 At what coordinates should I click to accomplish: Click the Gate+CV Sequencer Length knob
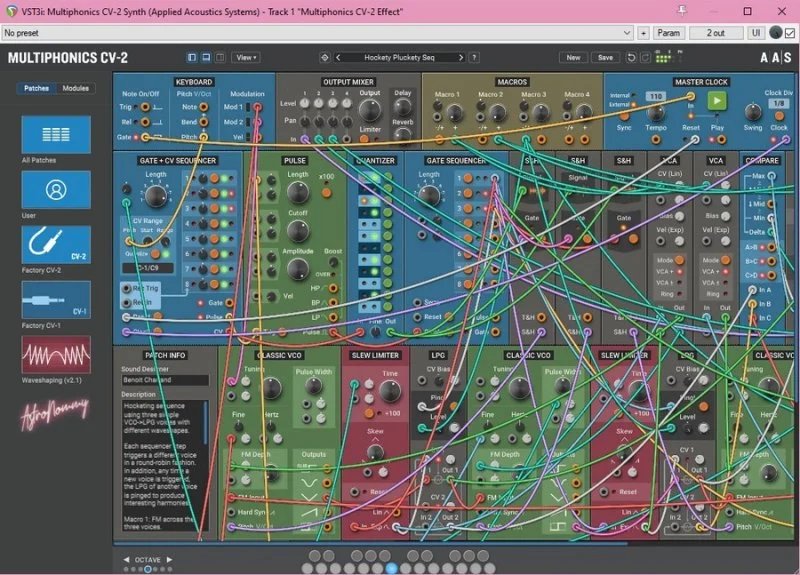pos(156,196)
